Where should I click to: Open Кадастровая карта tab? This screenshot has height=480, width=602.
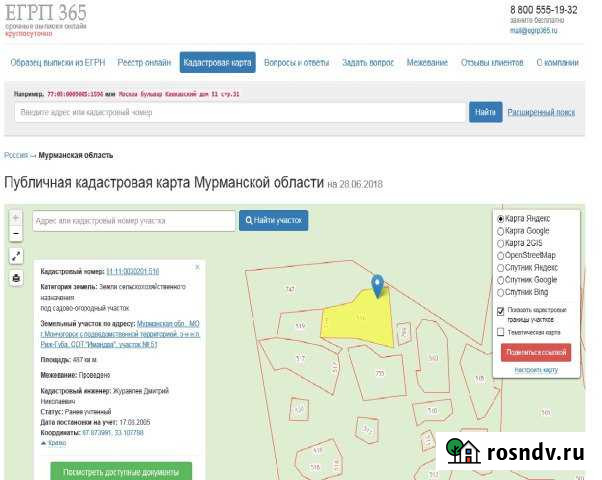tap(217, 62)
